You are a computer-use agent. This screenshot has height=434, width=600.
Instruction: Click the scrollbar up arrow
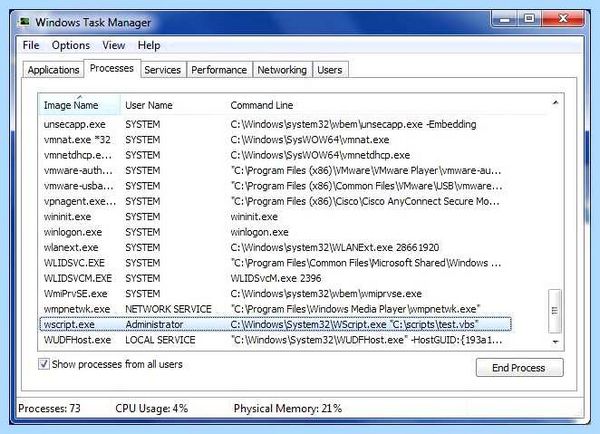pos(555,103)
